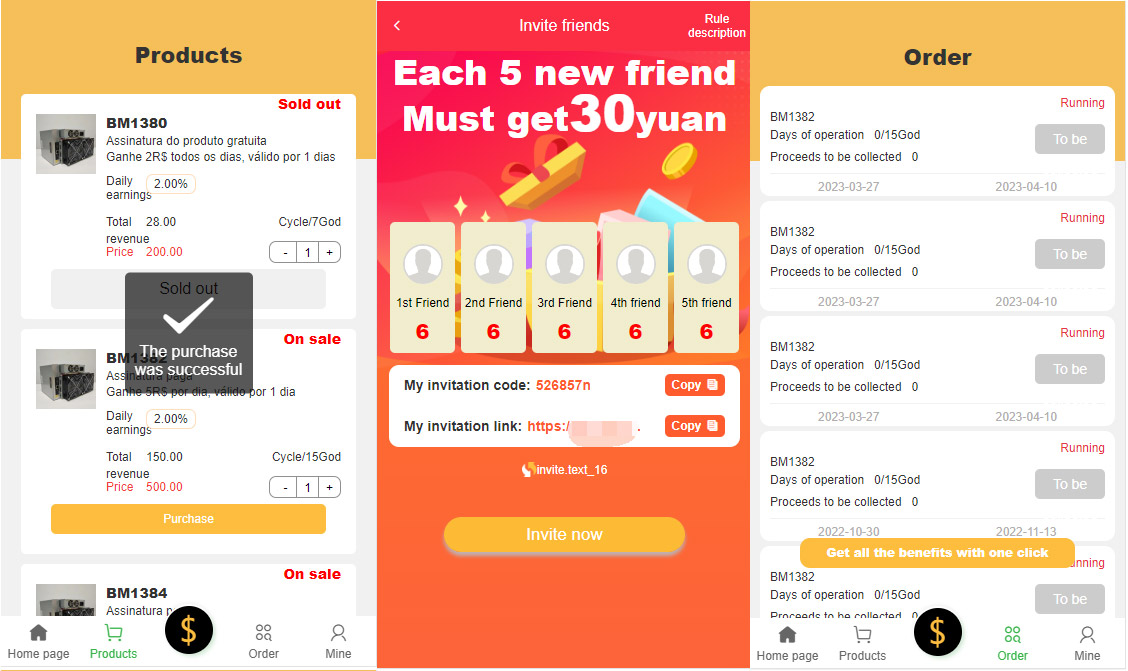Open Mine profile on the Order screen
The height and width of the screenshot is (671, 1128).
1087,644
